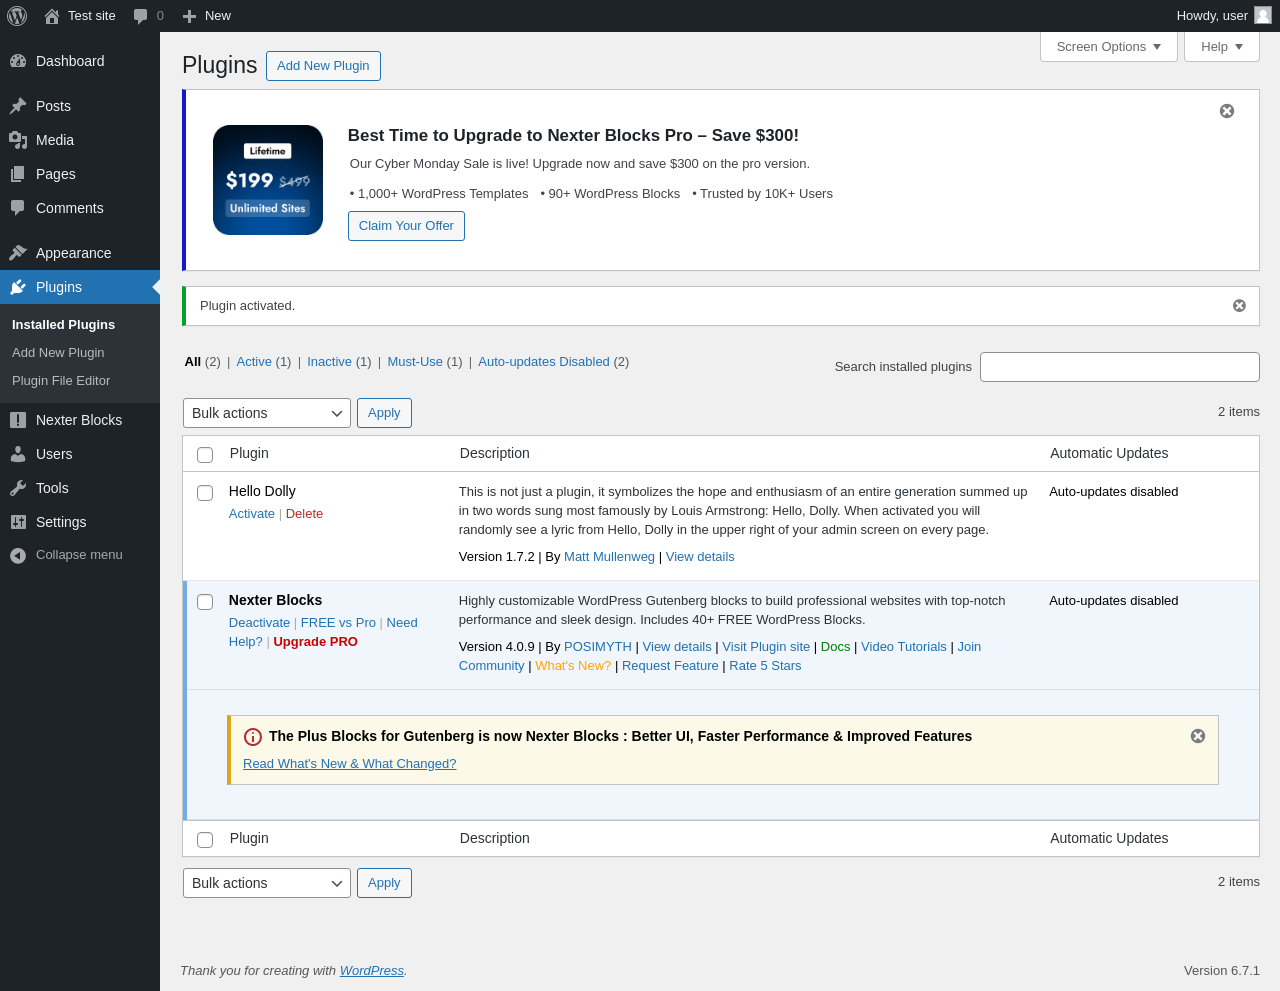Click the top Apply button
This screenshot has height=991, width=1280.
click(x=384, y=413)
